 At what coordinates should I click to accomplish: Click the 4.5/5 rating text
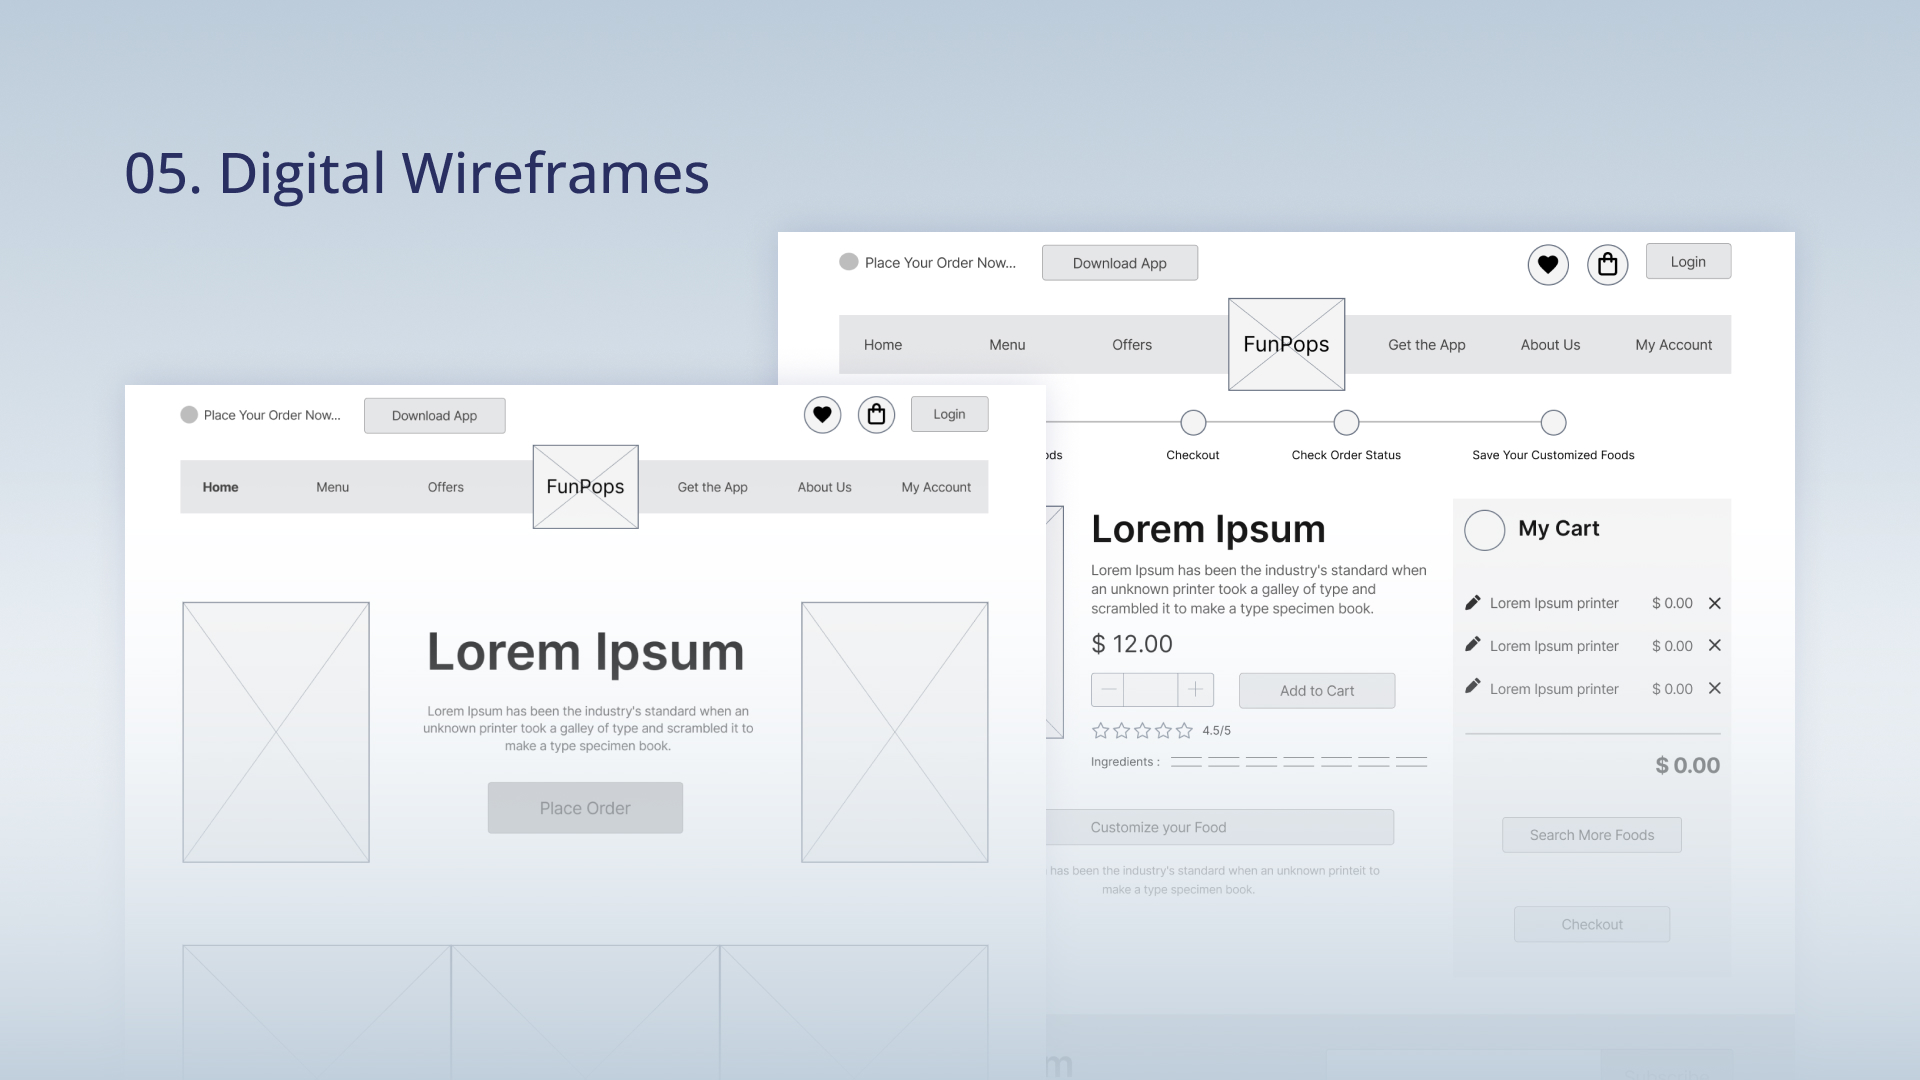1217,731
